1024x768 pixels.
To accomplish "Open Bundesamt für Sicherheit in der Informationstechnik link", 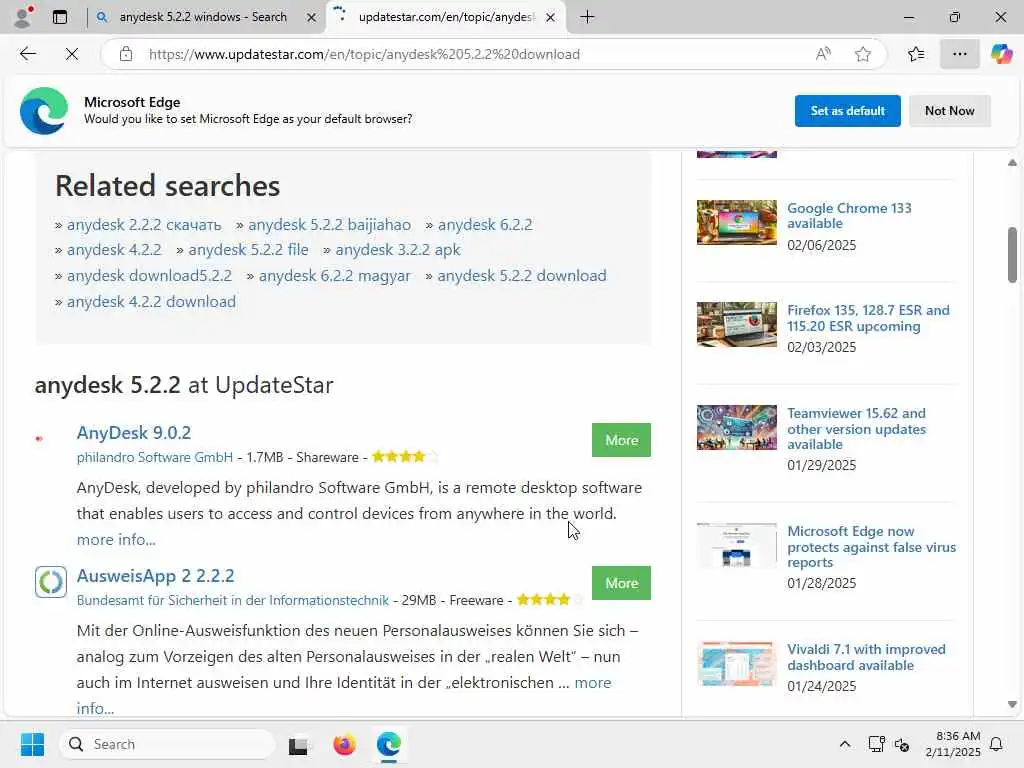I will (x=232, y=600).
